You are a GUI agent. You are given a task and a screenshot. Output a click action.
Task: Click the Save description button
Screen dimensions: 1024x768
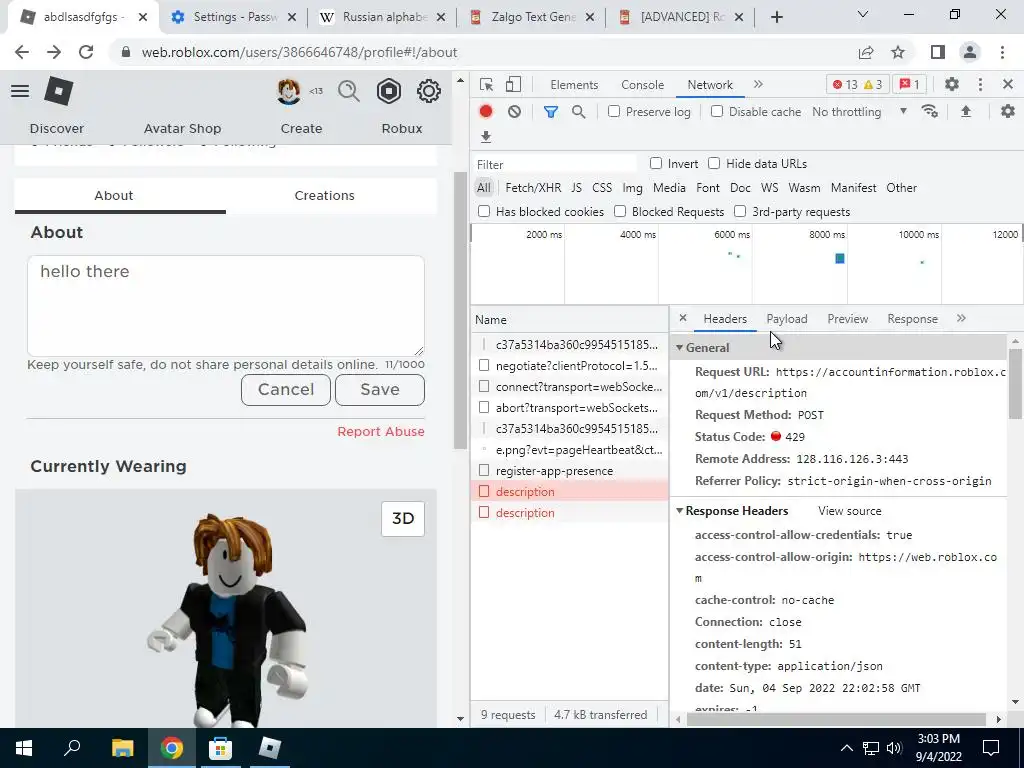379,389
